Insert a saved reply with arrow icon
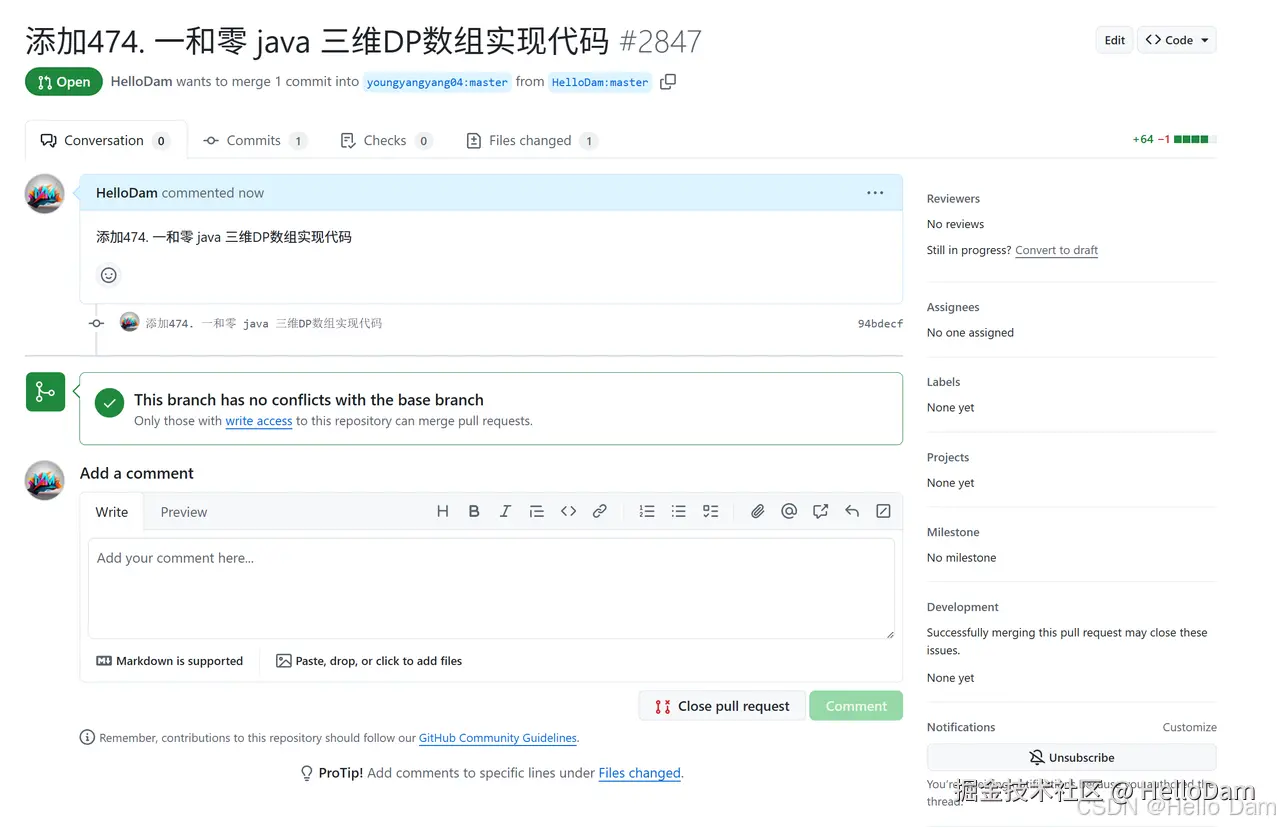This screenshot has width=1280, height=828. [852, 511]
